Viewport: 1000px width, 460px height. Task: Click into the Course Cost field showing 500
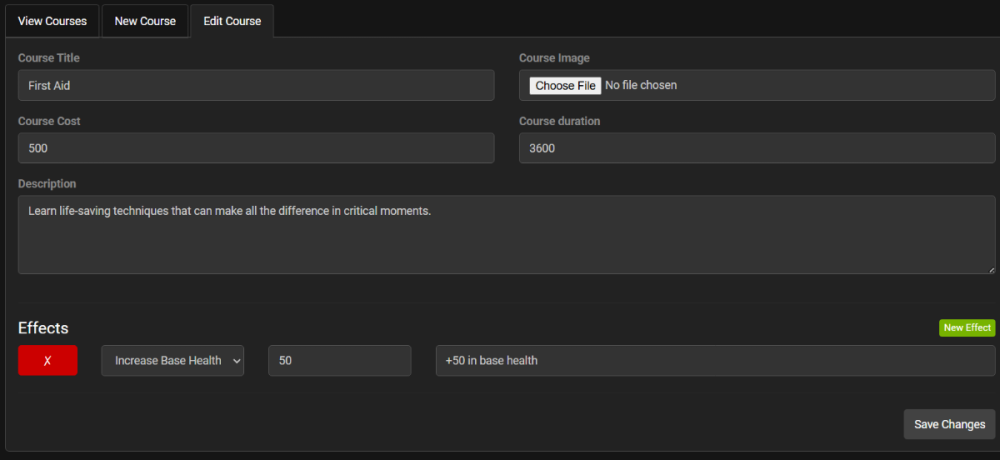tap(256, 148)
